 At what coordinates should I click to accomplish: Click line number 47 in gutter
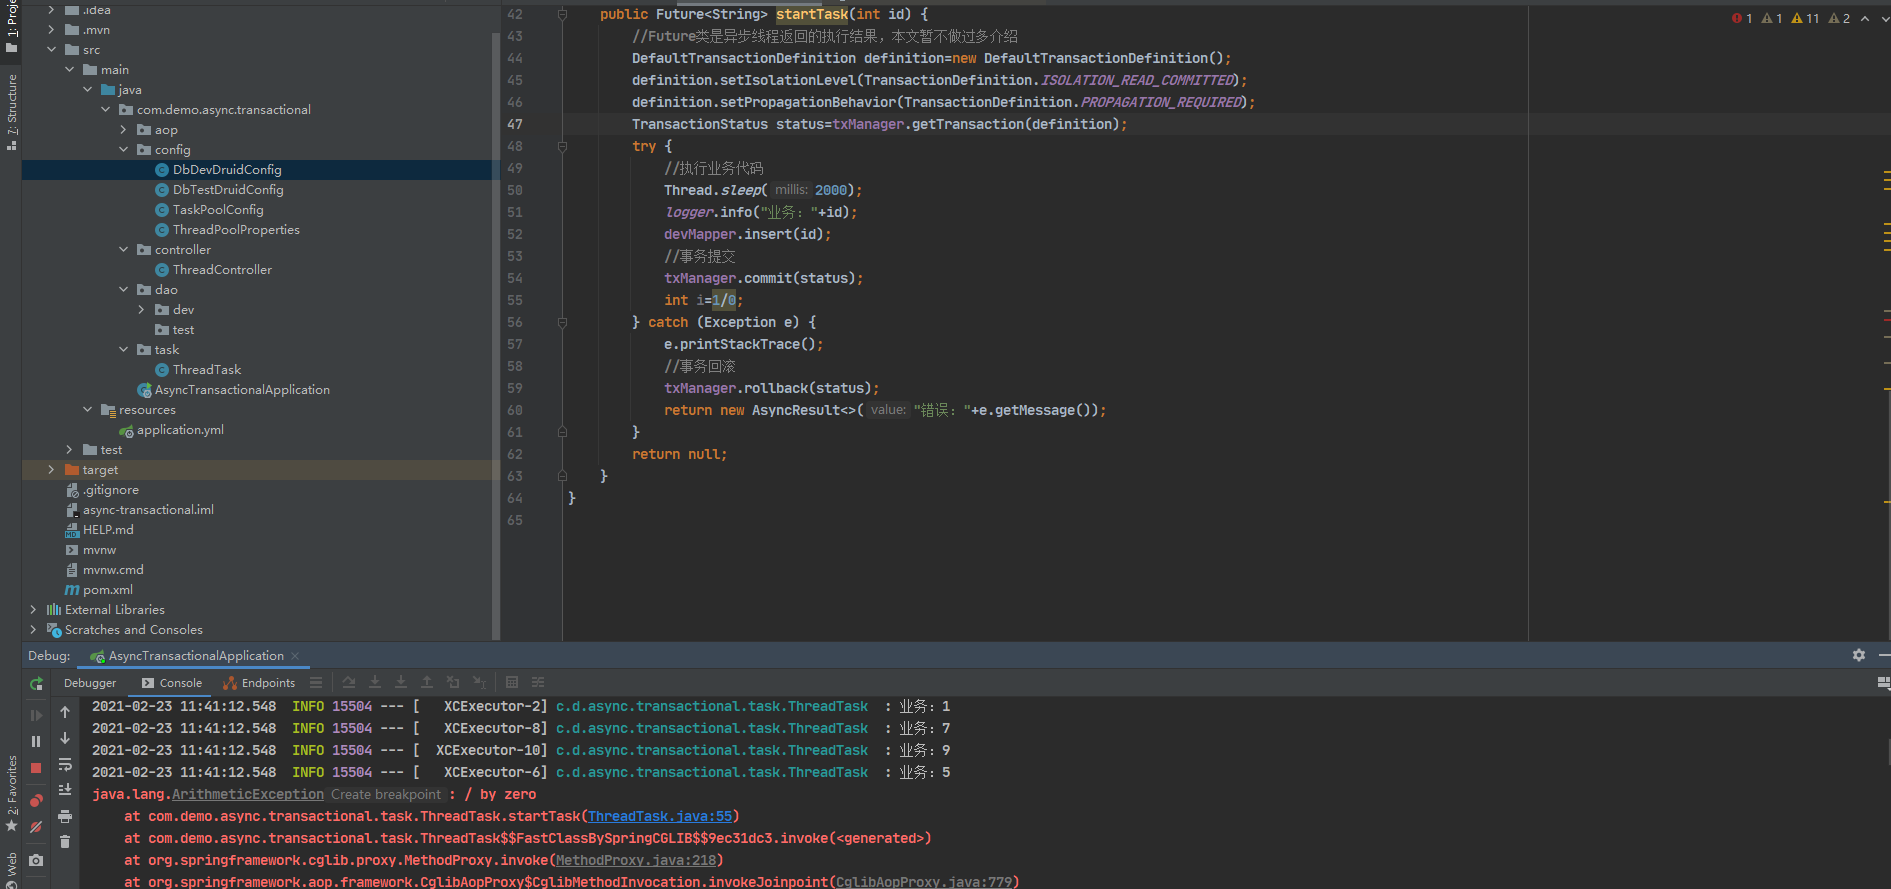515,124
